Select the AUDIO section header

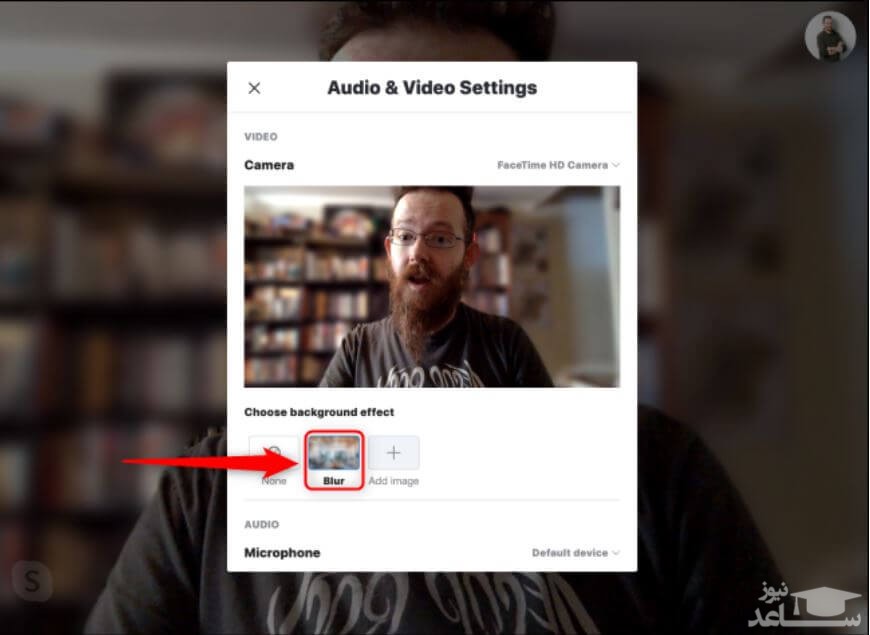tap(262, 525)
